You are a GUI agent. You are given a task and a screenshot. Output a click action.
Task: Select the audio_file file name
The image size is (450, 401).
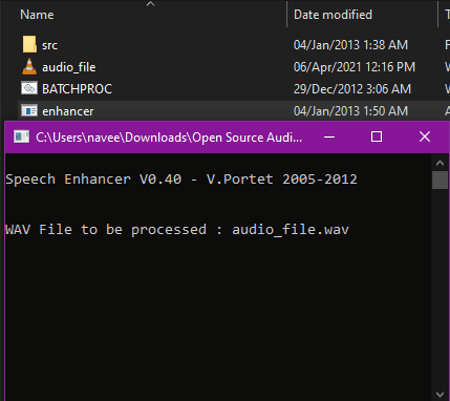point(69,67)
